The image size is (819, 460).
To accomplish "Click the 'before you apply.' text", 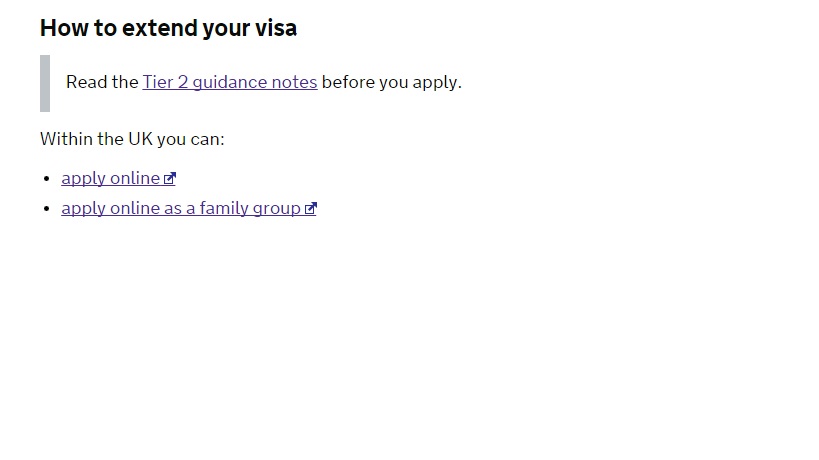I will tap(391, 82).
